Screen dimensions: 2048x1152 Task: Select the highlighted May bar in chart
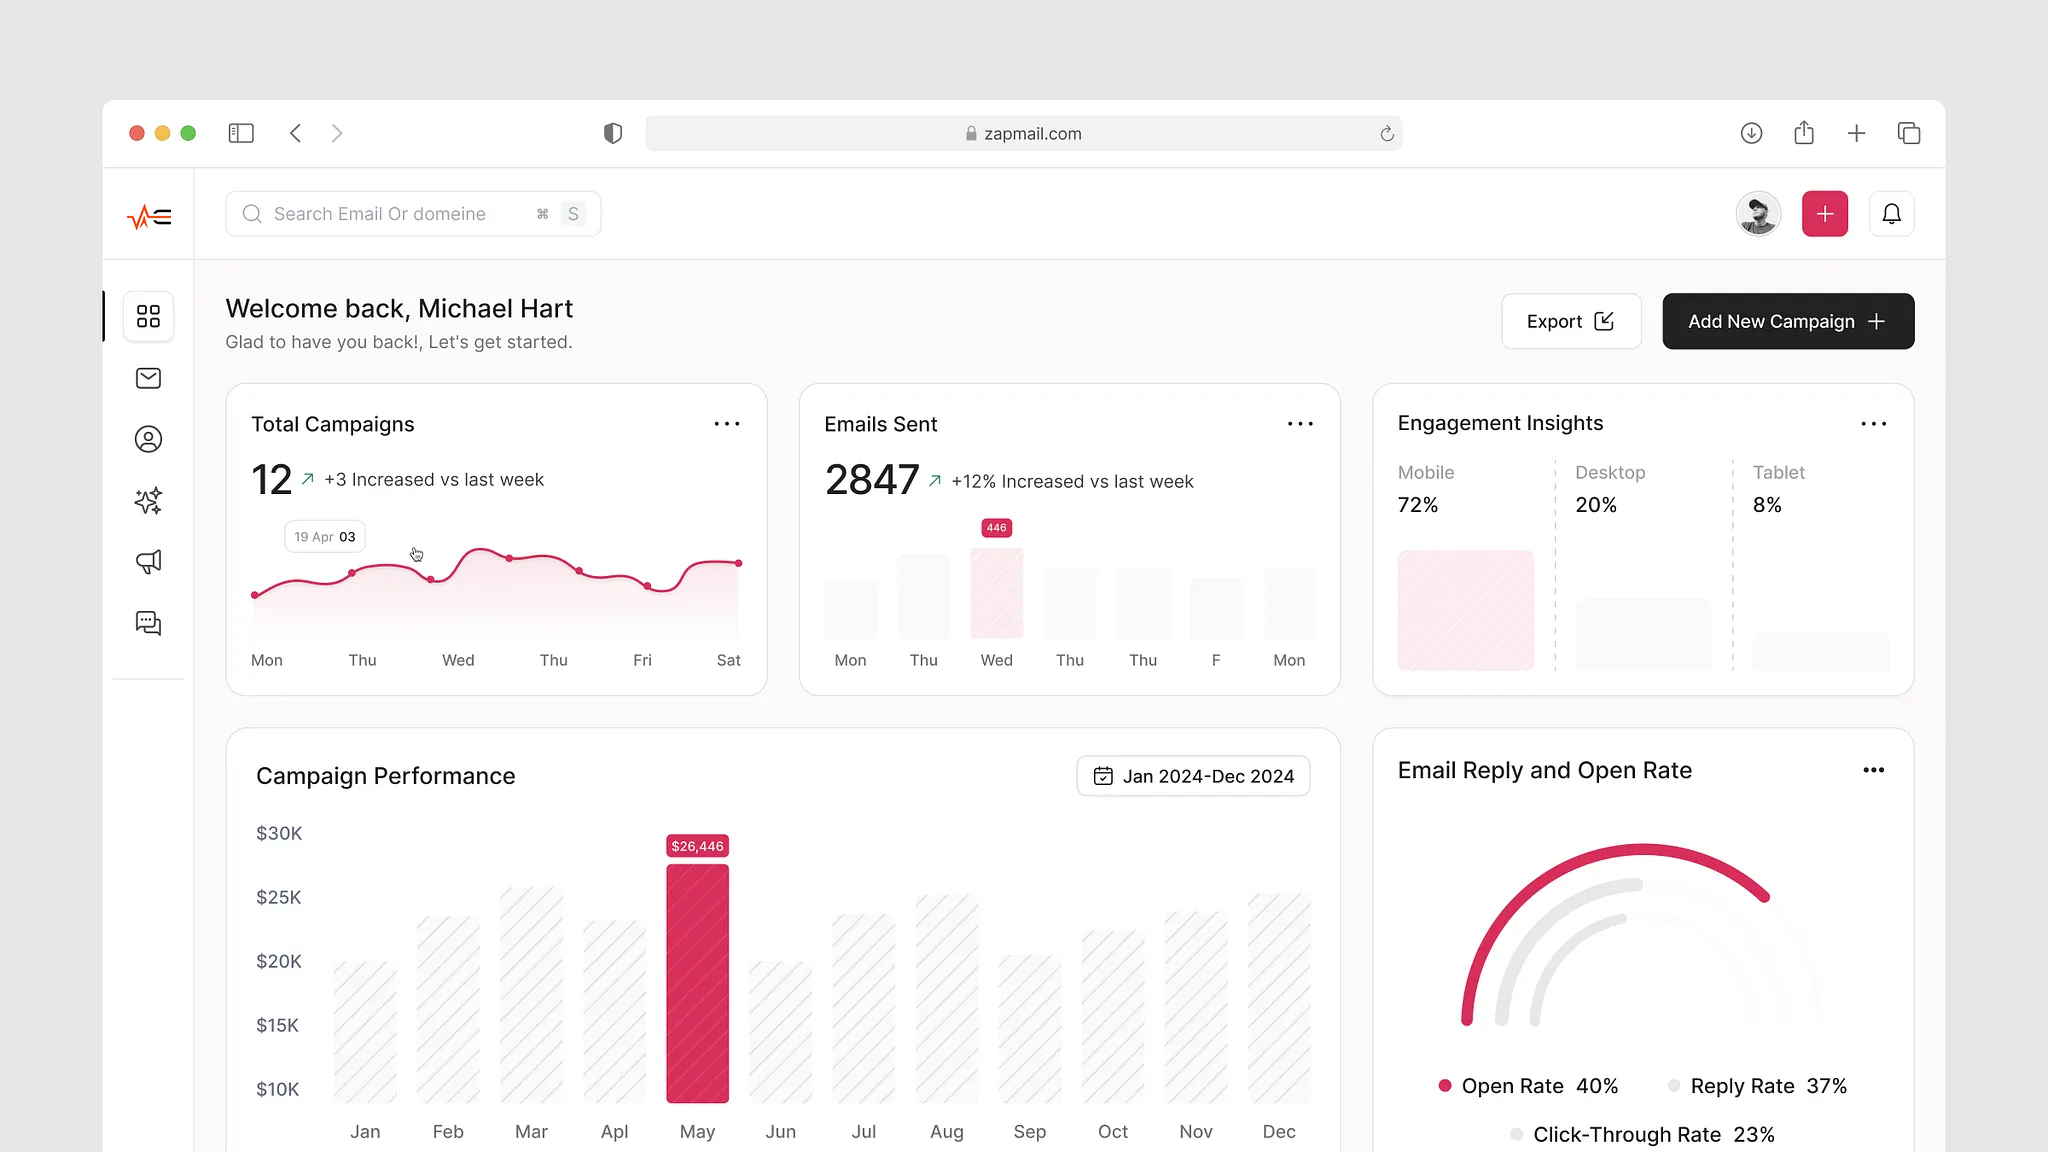[x=697, y=983]
